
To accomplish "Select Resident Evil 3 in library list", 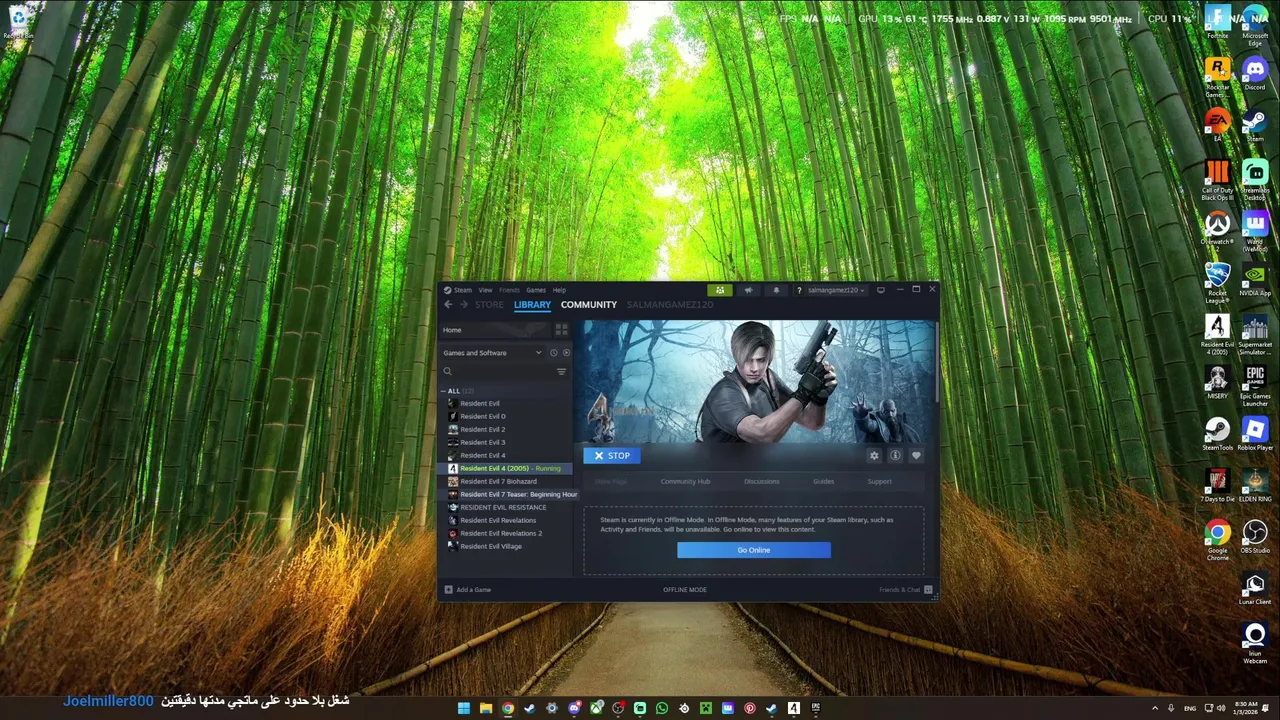I will pyautogui.click(x=482, y=442).
